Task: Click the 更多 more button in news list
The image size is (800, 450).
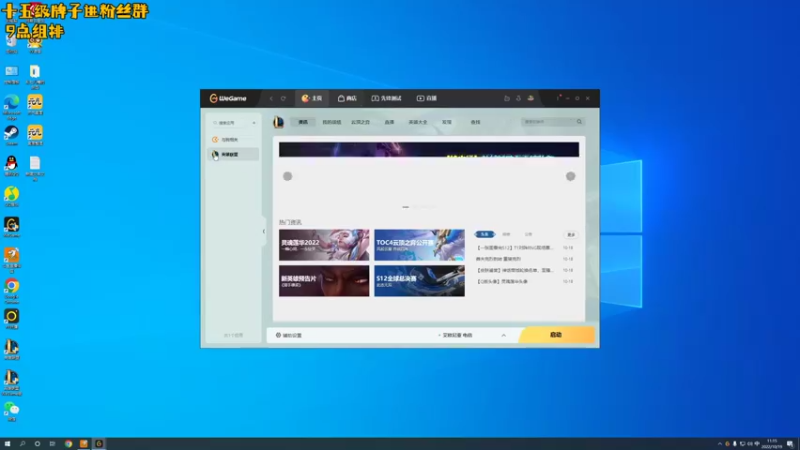Action: pyautogui.click(x=571, y=235)
